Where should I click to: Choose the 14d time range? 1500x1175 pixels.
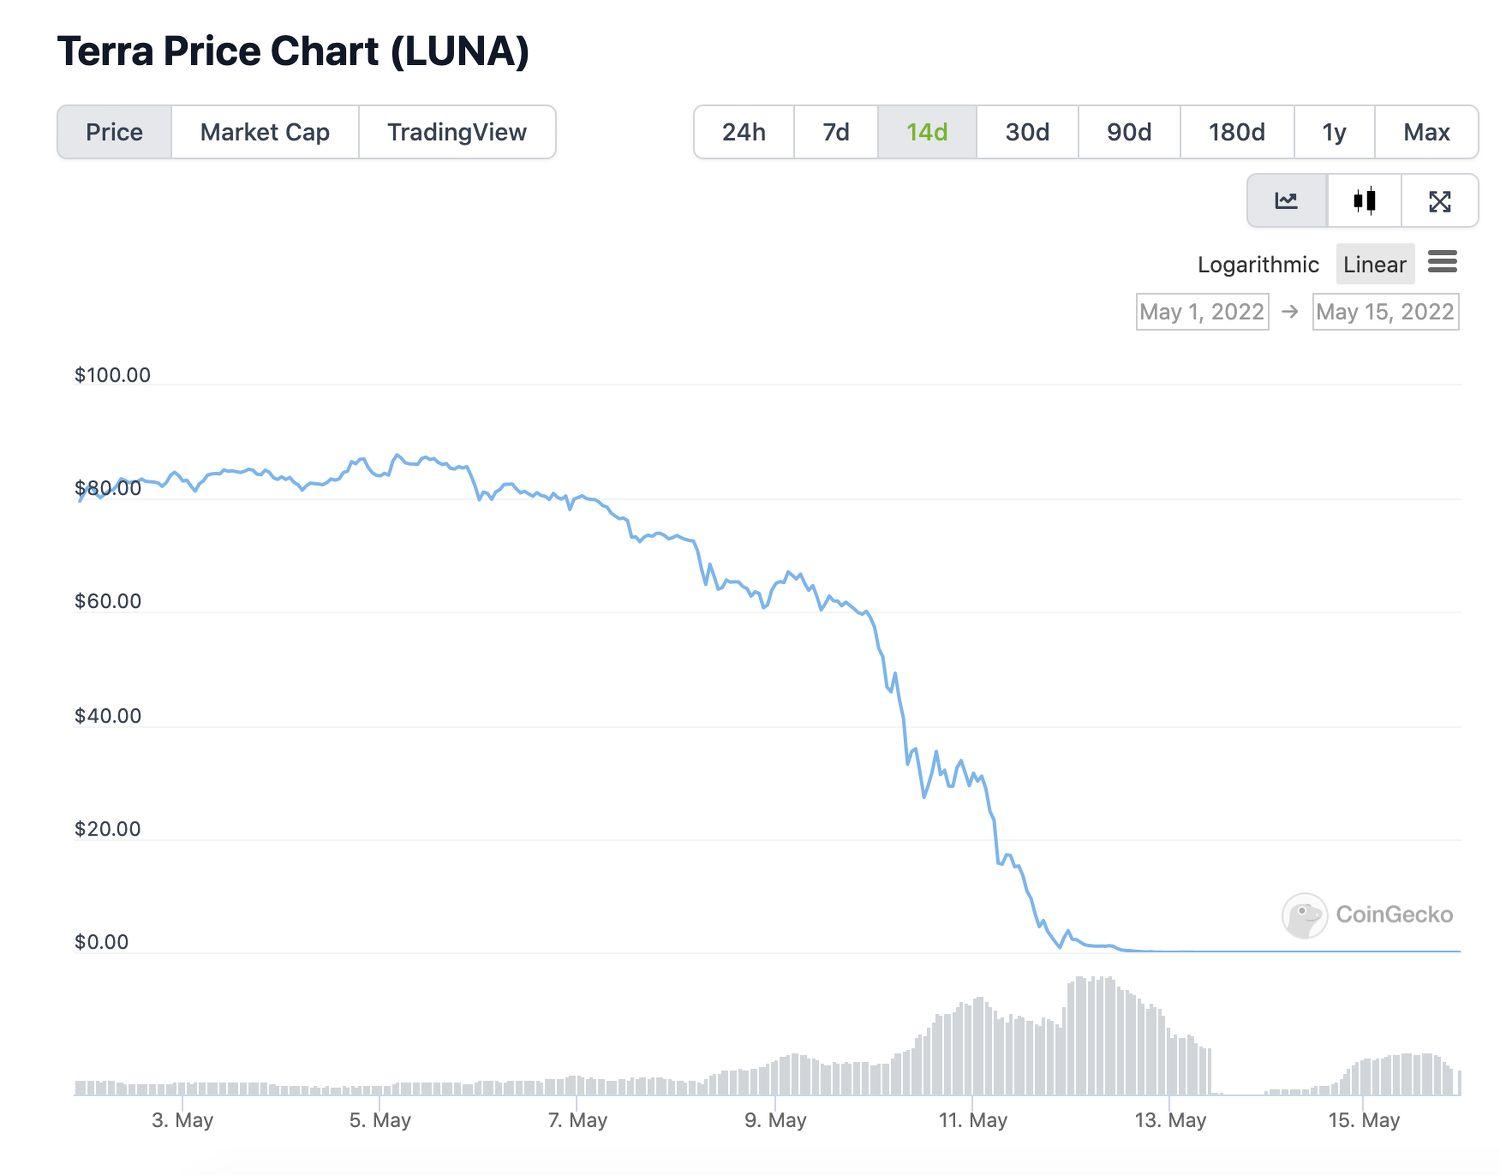point(927,132)
